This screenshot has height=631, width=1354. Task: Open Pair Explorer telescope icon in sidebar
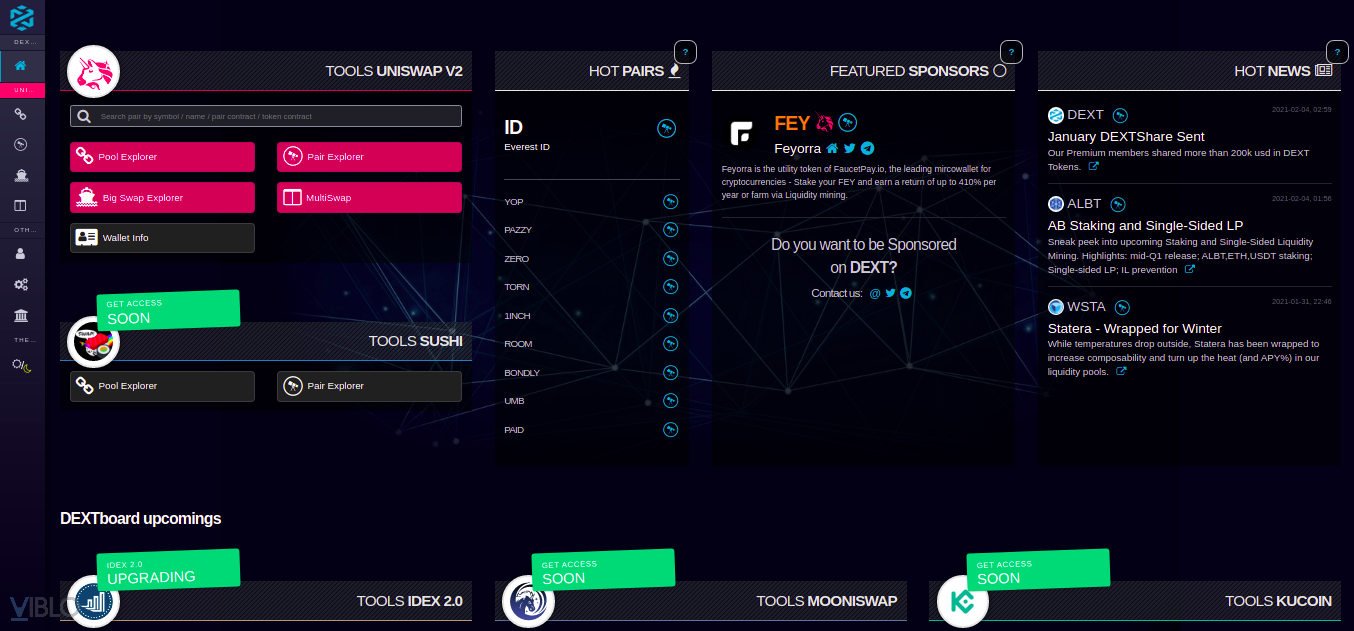pyautogui.click(x=21, y=144)
